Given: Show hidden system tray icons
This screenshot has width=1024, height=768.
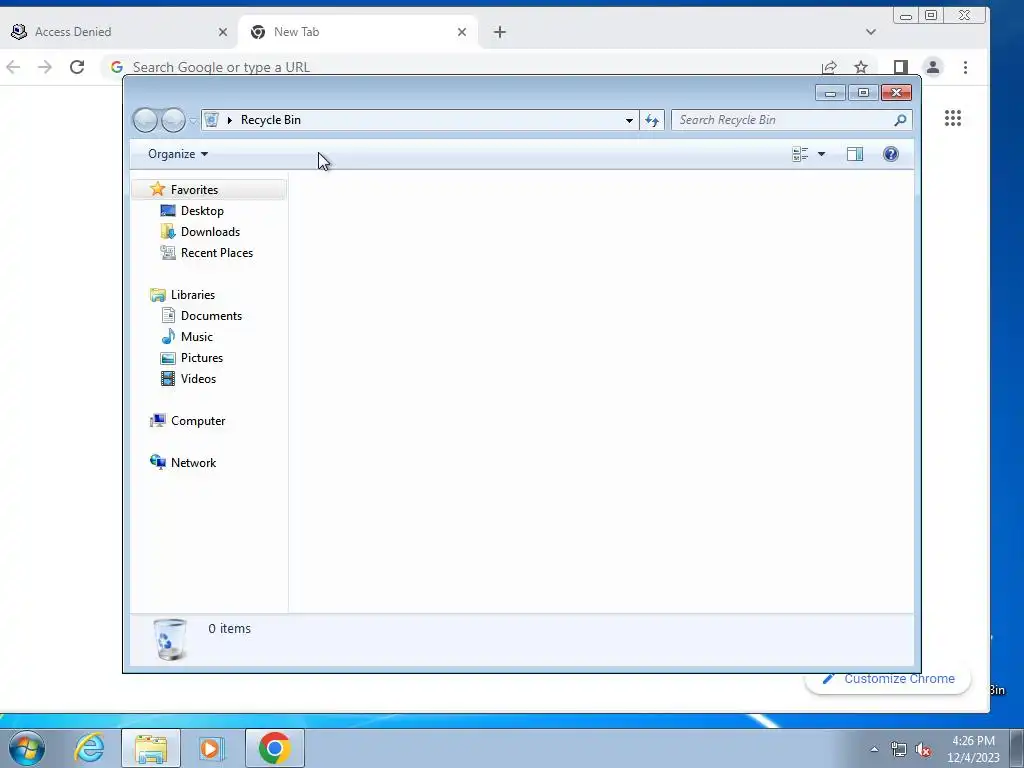Looking at the screenshot, I should point(874,750).
